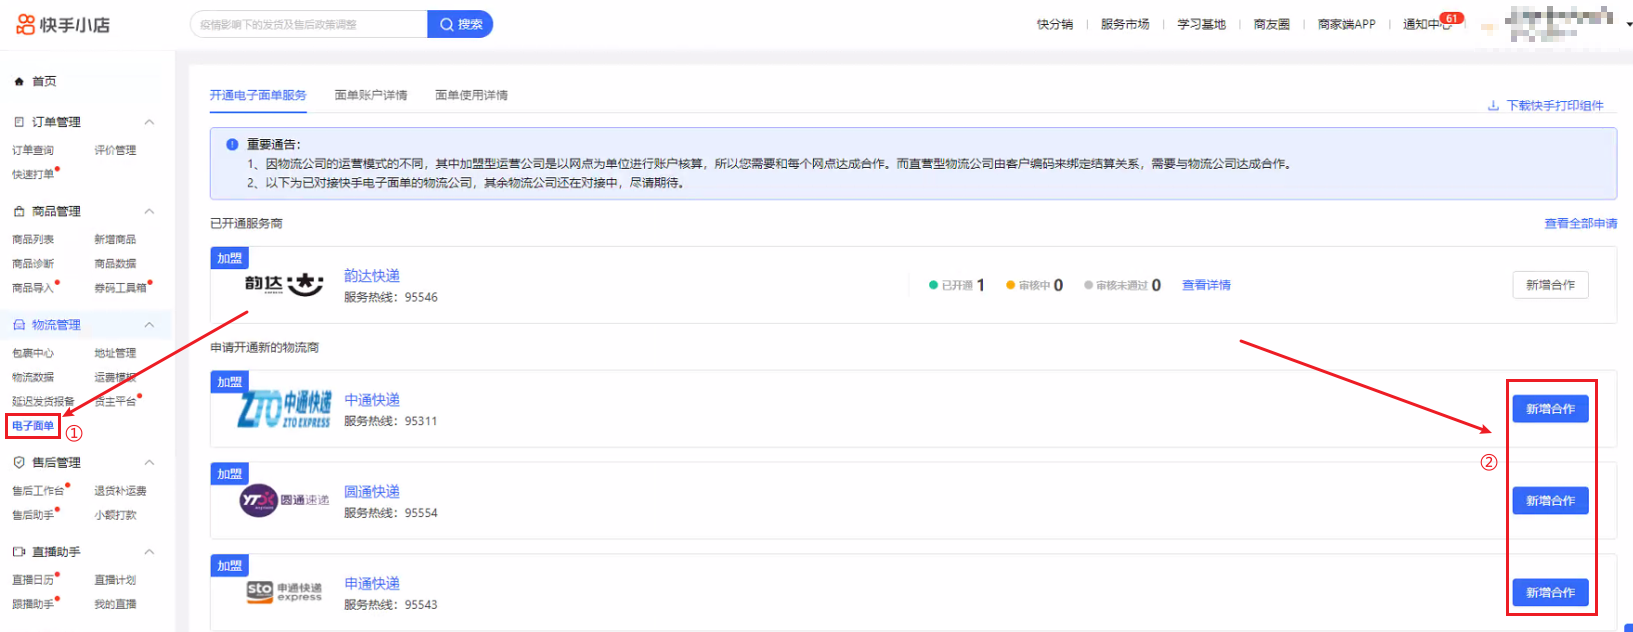
Task: Click 下载快手打印组件 link
Action: 1555,106
